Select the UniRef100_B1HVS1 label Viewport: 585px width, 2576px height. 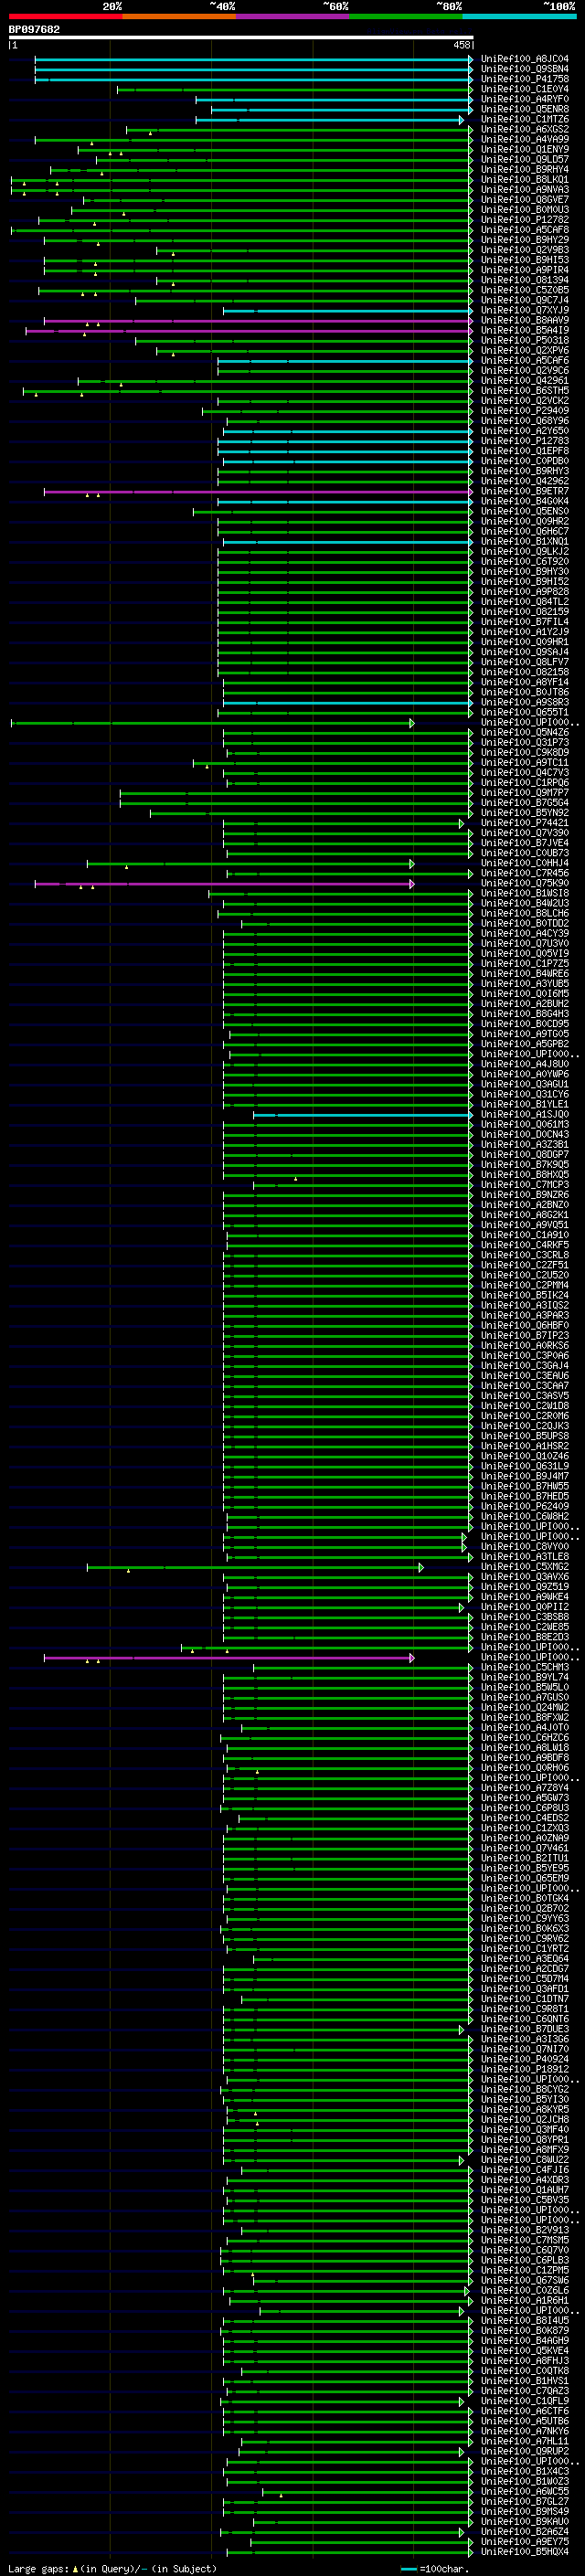click(x=525, y=2381)
